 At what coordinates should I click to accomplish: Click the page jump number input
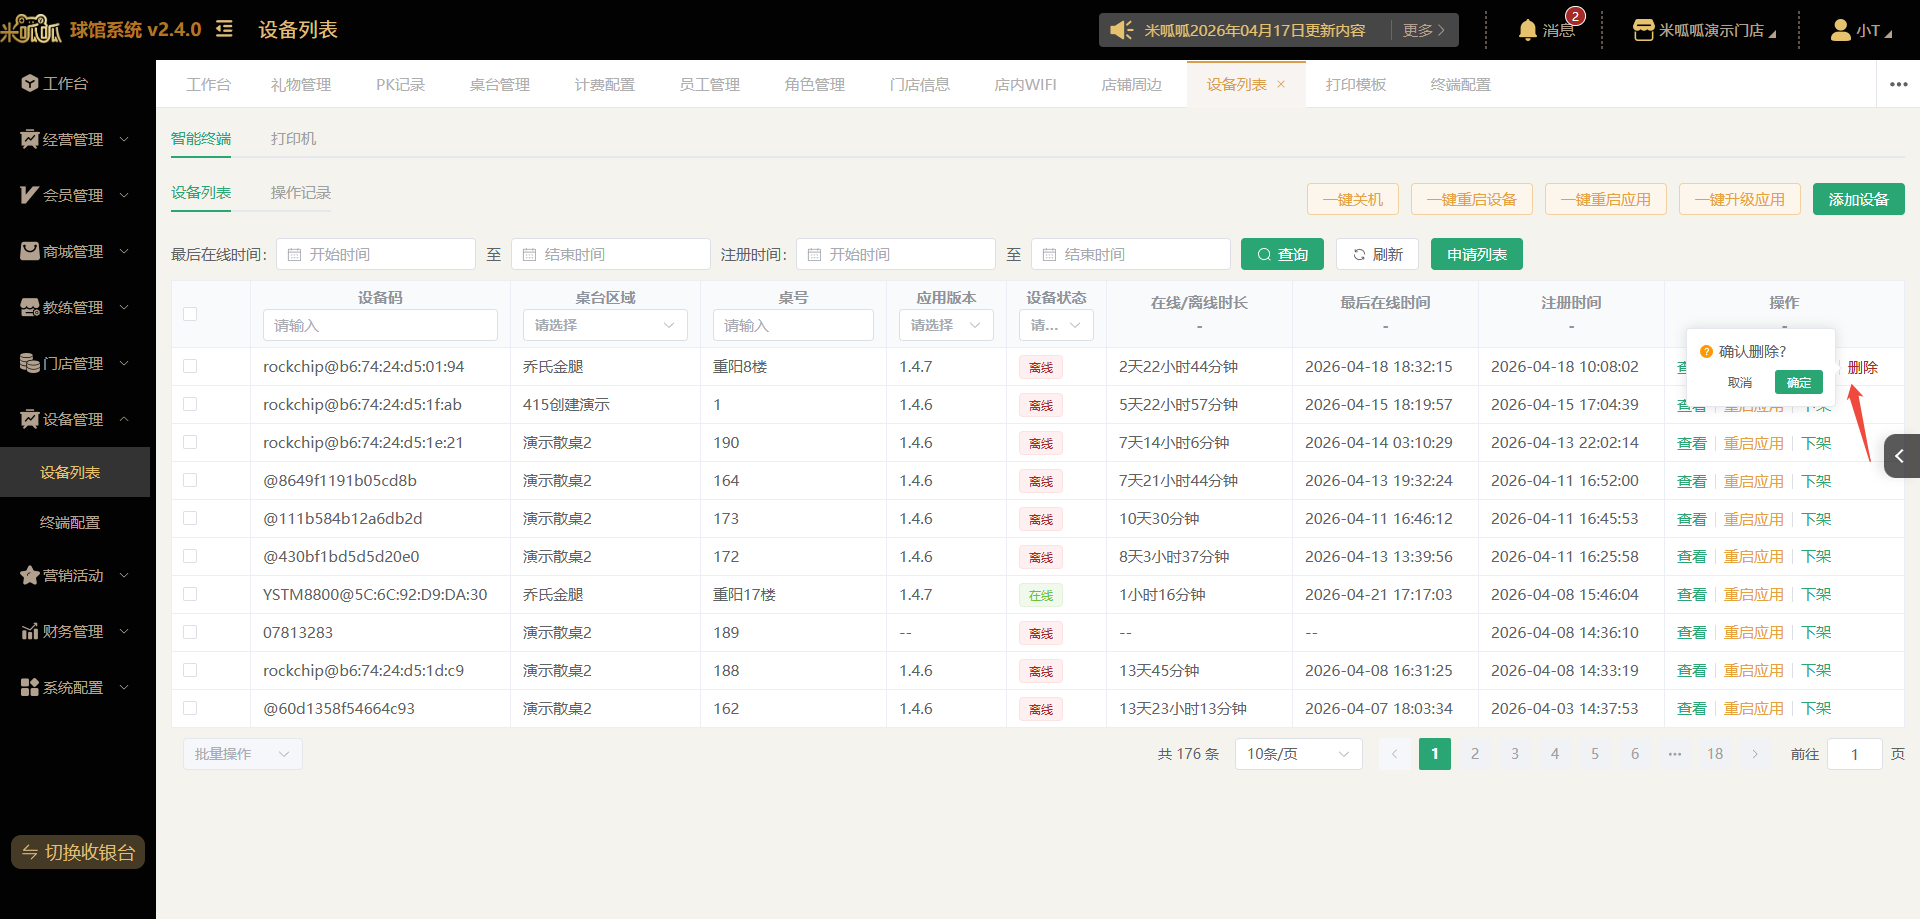[1855, 754]
